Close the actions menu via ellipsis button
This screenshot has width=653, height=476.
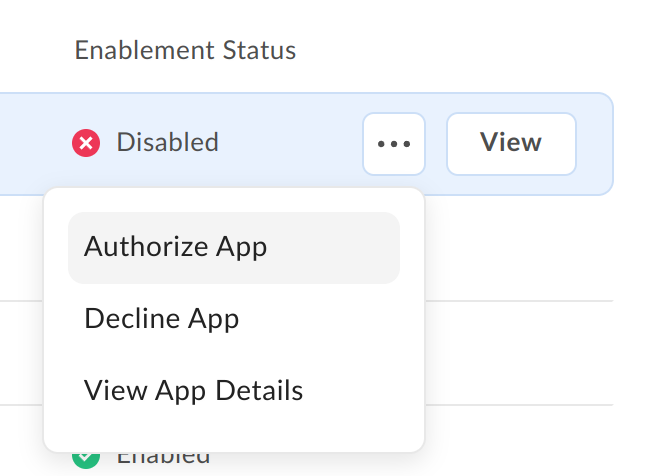click(x=394, y=144)
